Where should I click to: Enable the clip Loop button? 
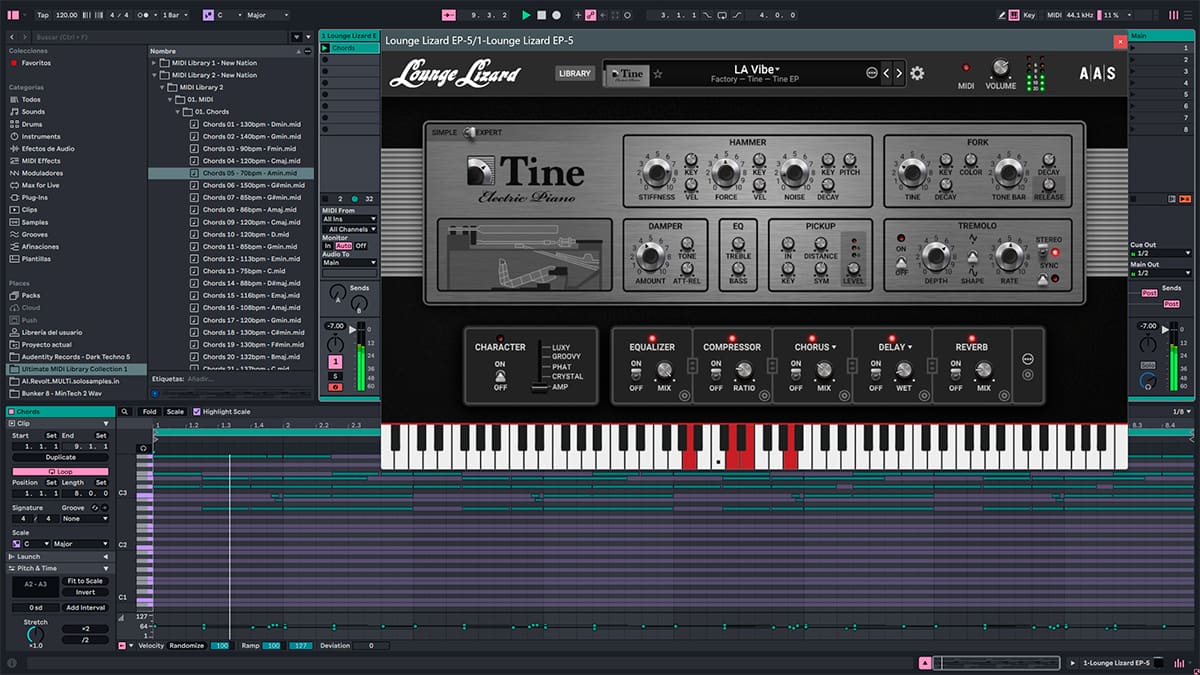click(x=60, y=471)
